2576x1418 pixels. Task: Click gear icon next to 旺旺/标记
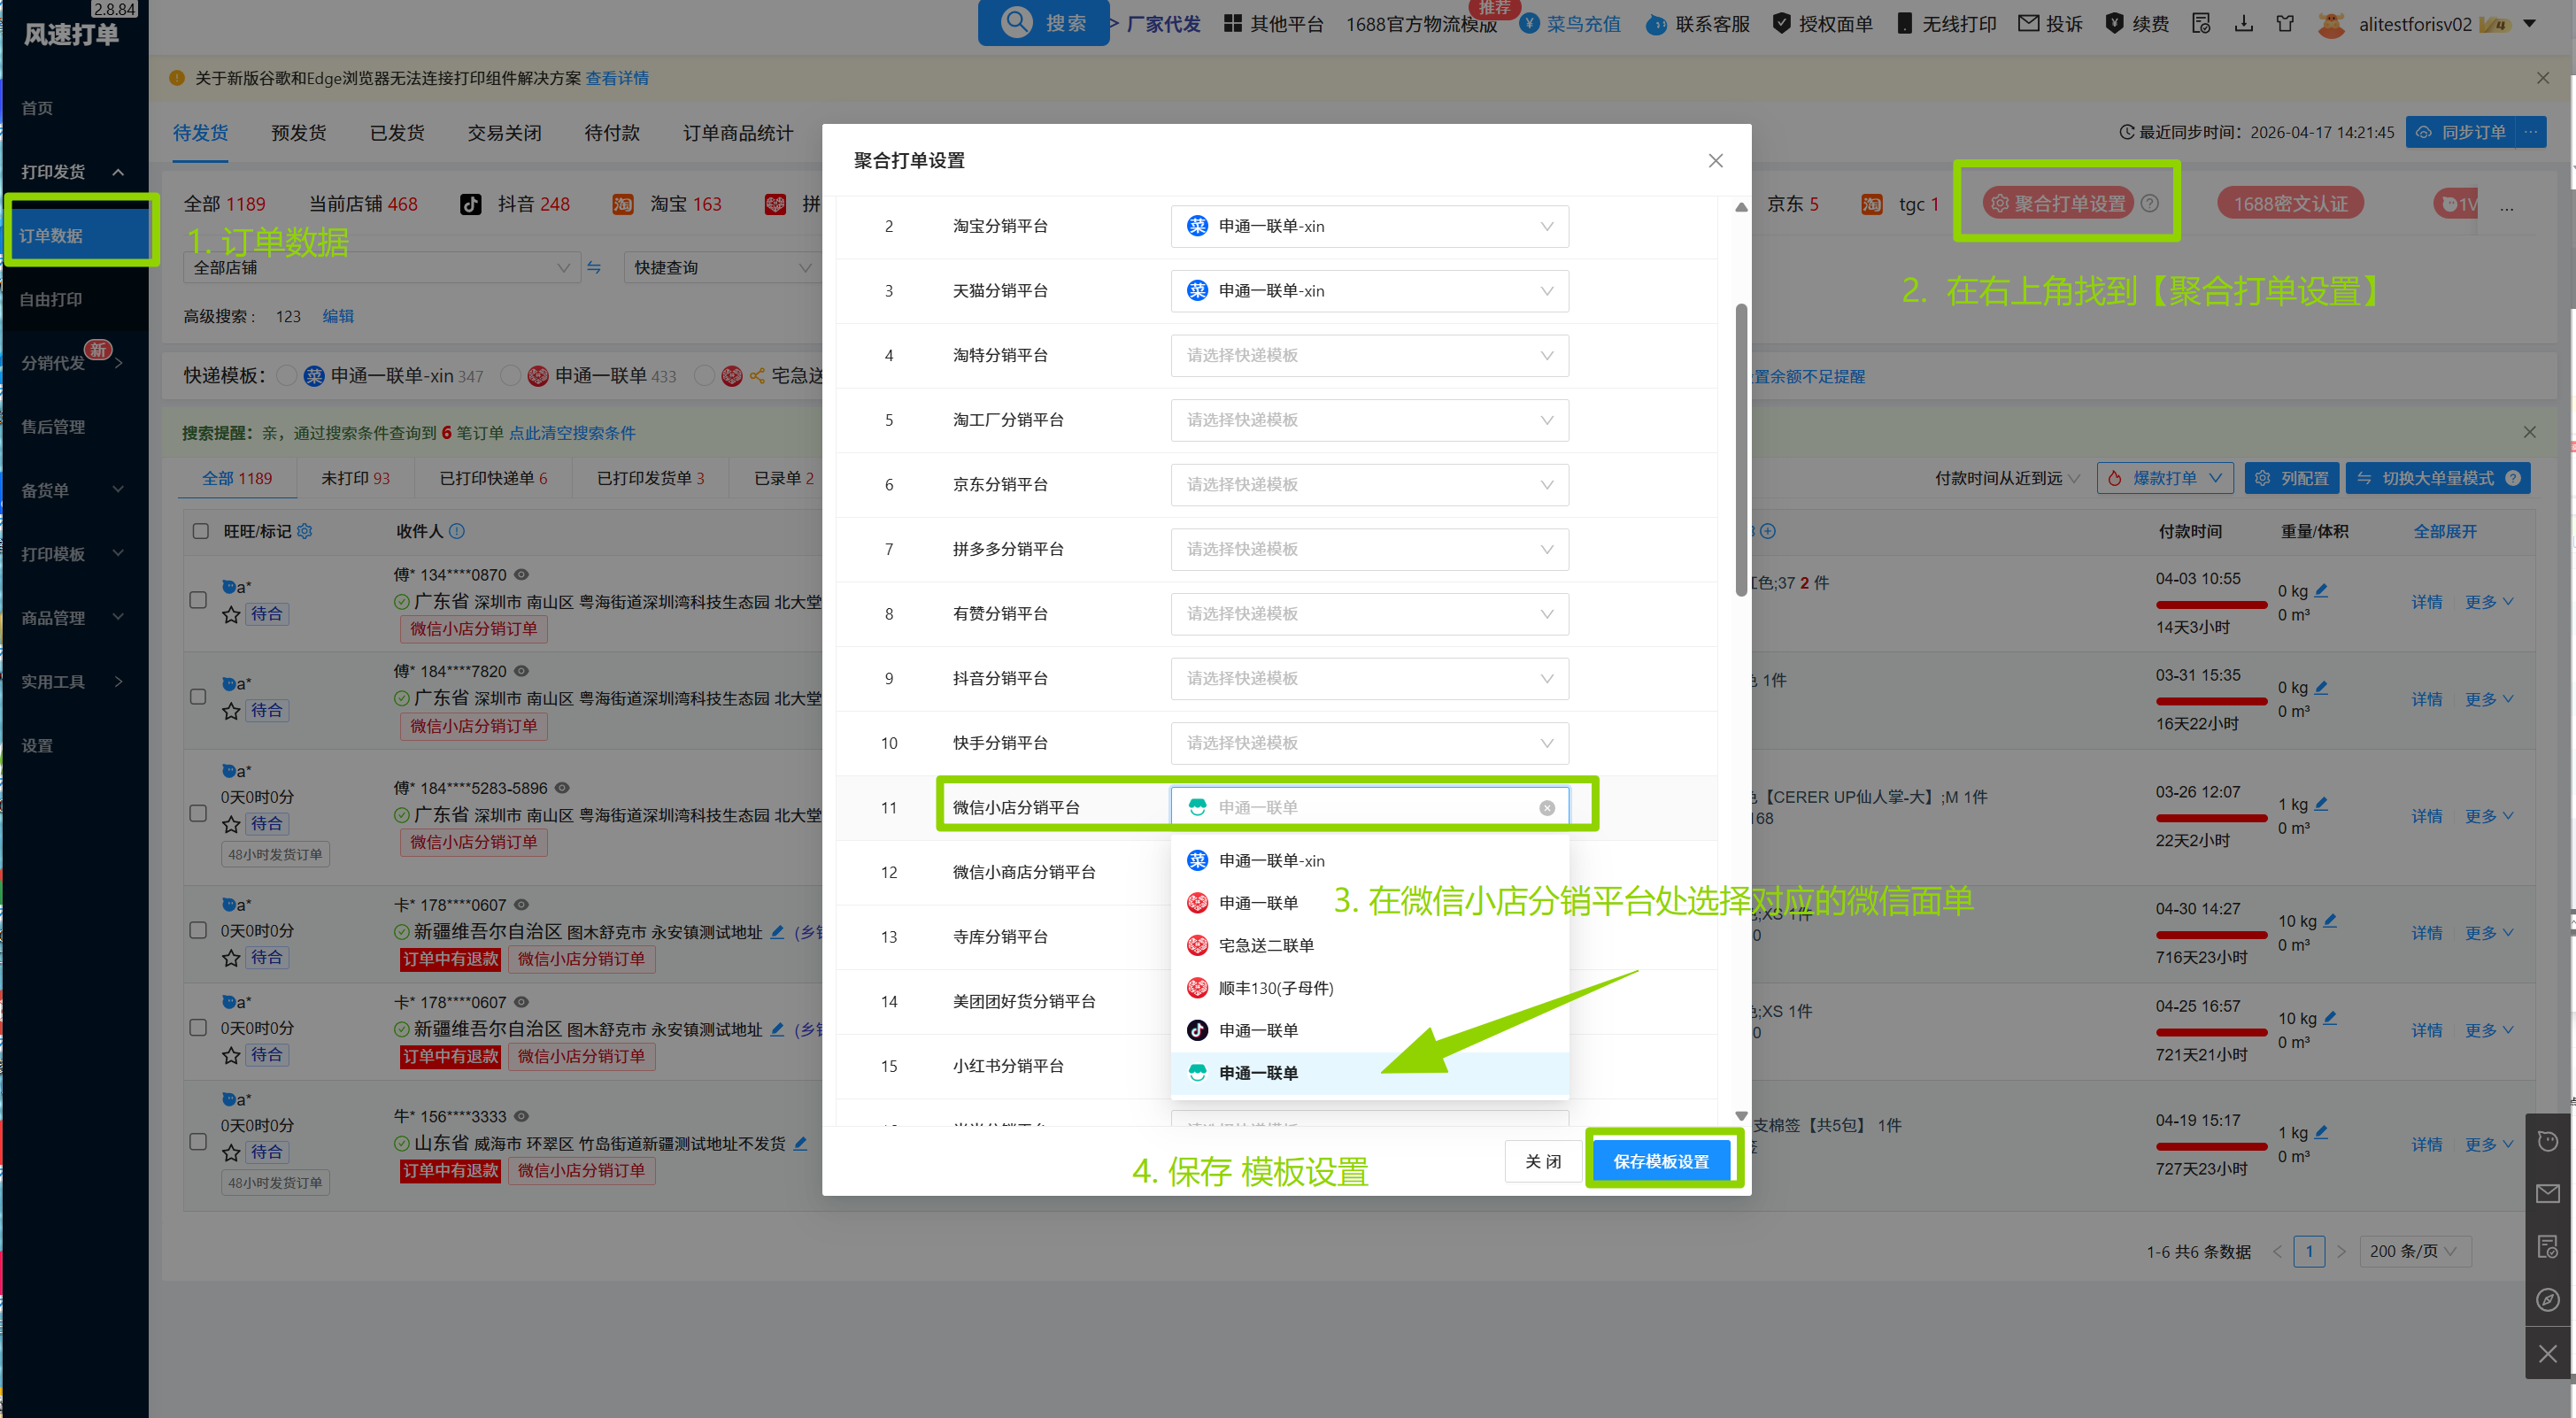[305, 531]
